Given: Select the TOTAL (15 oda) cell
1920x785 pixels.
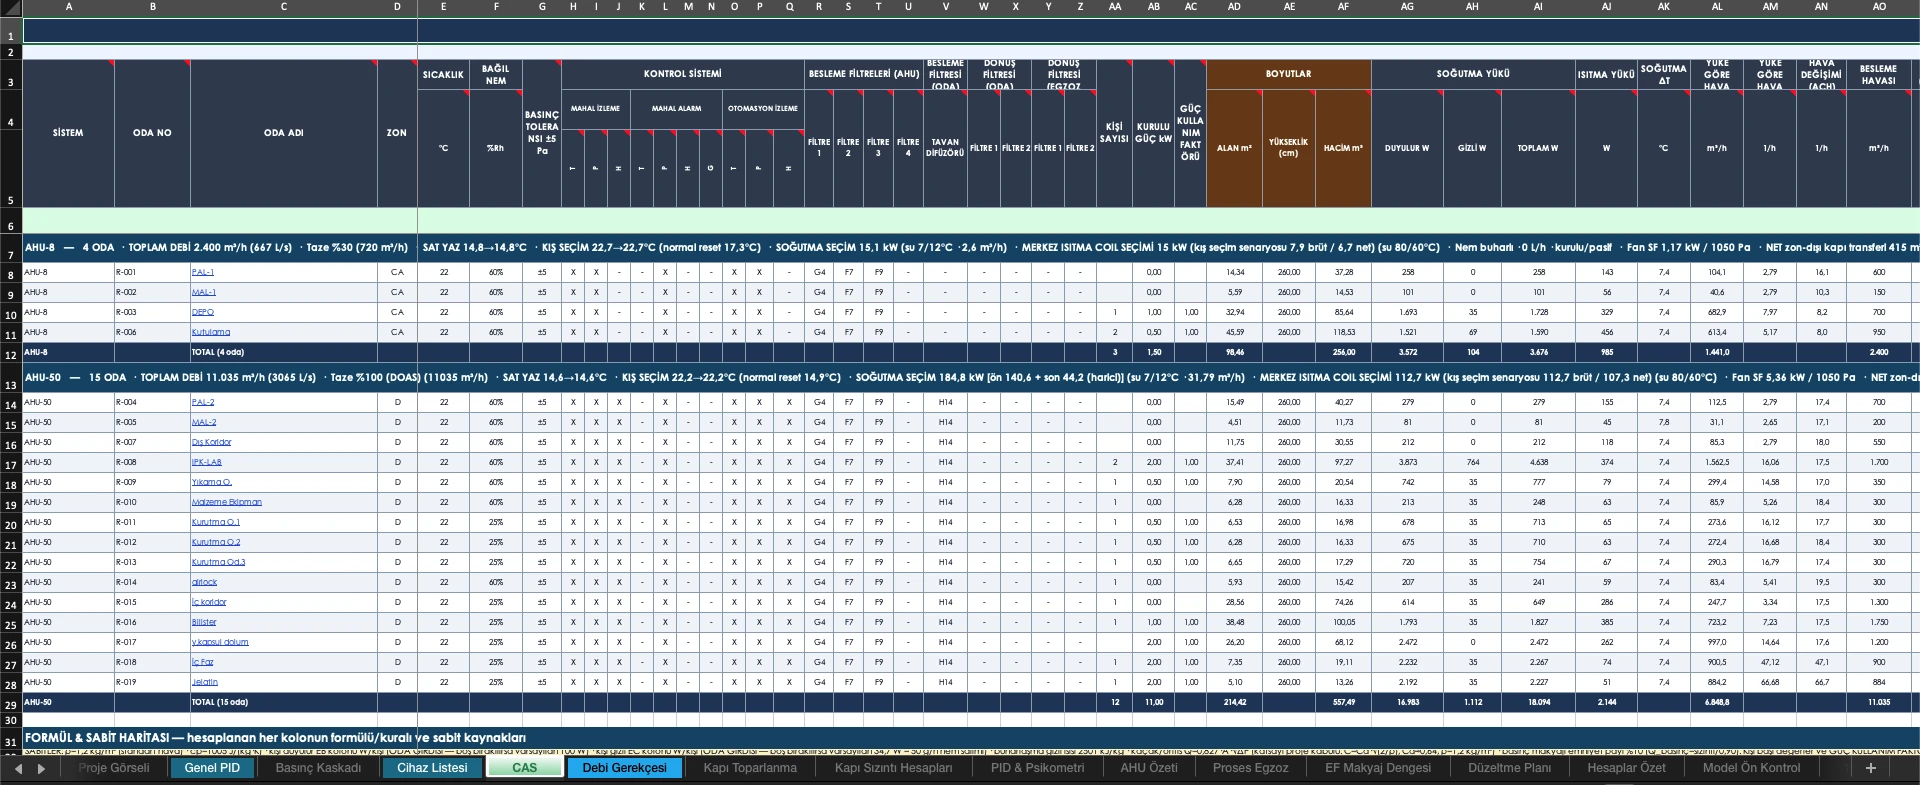Looking at the screenshot, I should pos(284,702).
